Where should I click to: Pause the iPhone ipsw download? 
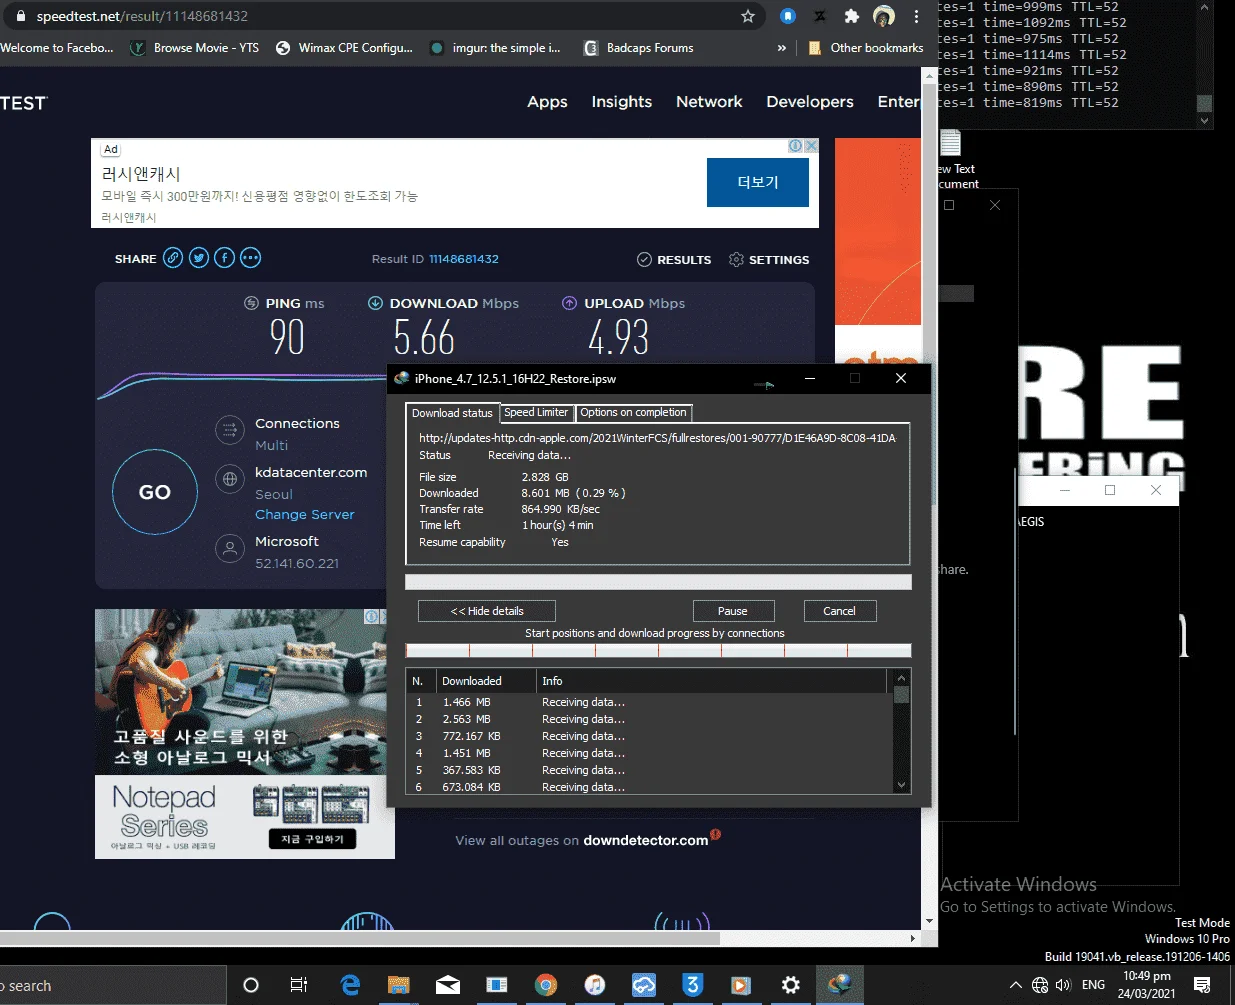(732, 611)
